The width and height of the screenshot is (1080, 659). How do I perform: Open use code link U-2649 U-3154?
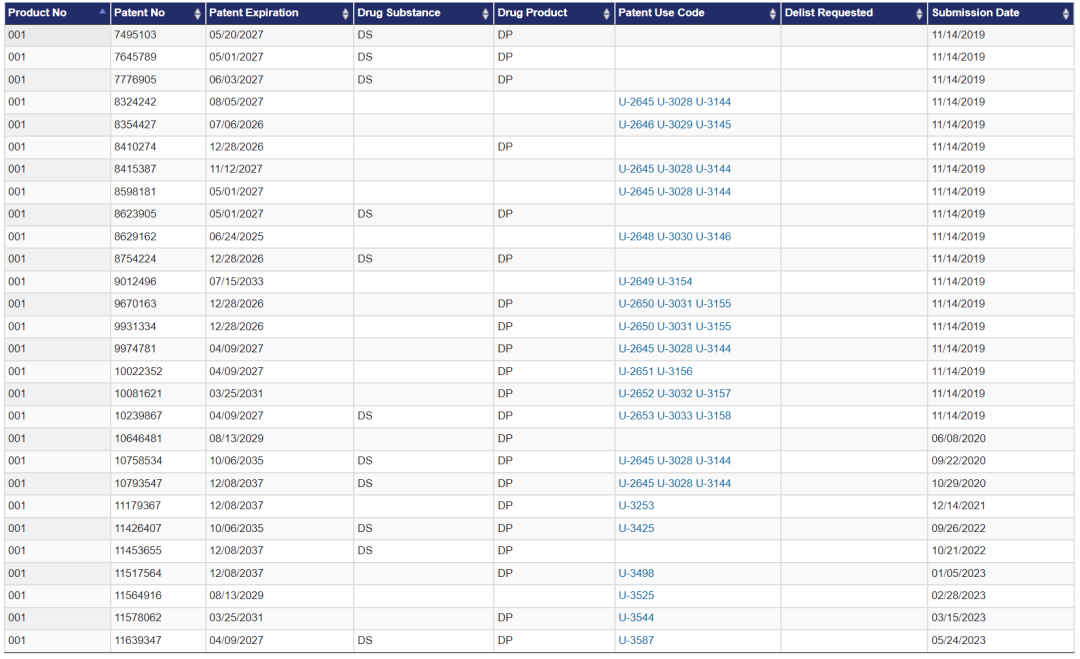point(655,281)
